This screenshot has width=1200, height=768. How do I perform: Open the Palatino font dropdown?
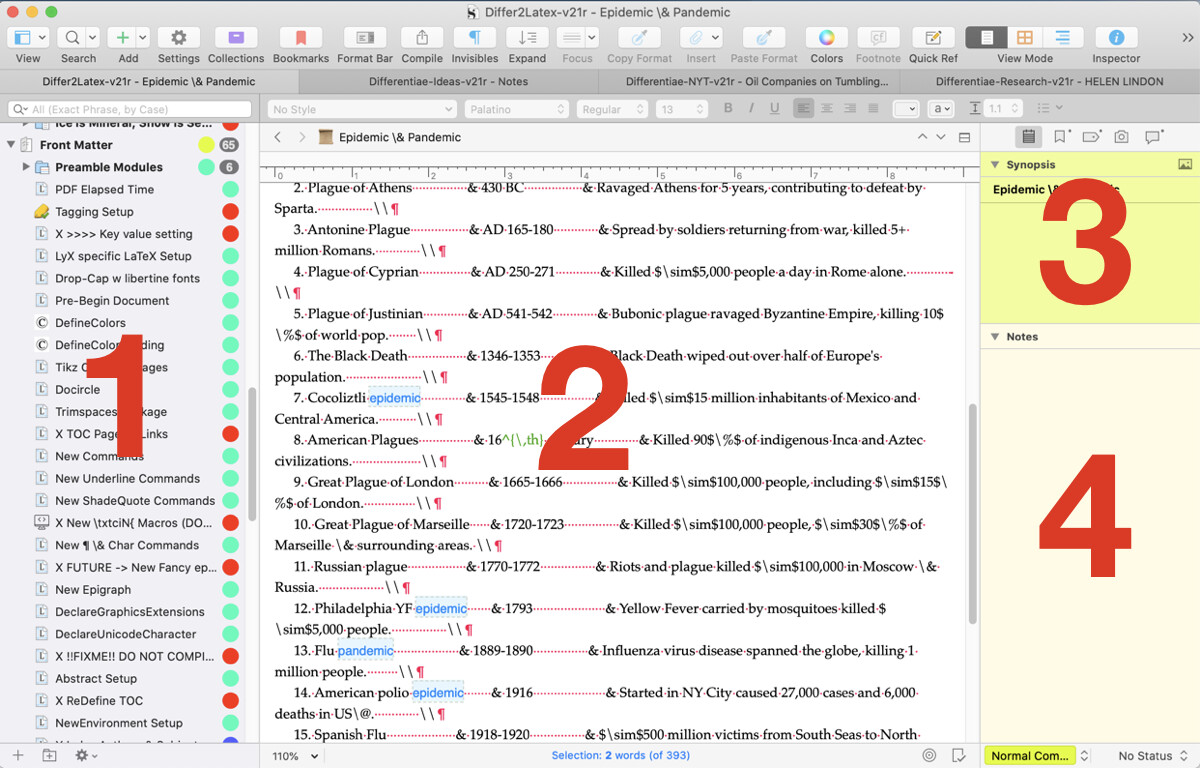coord(516,109)
